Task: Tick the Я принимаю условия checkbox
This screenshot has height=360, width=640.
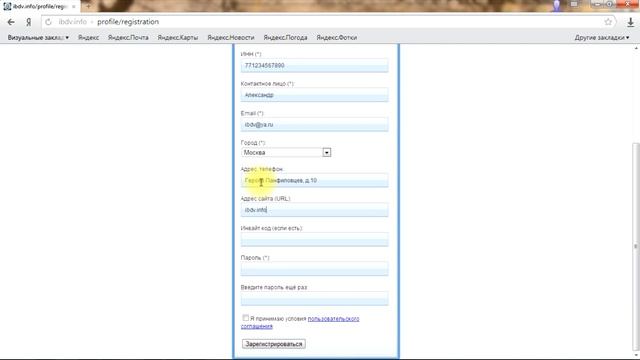Action: (x=245, y=318)
